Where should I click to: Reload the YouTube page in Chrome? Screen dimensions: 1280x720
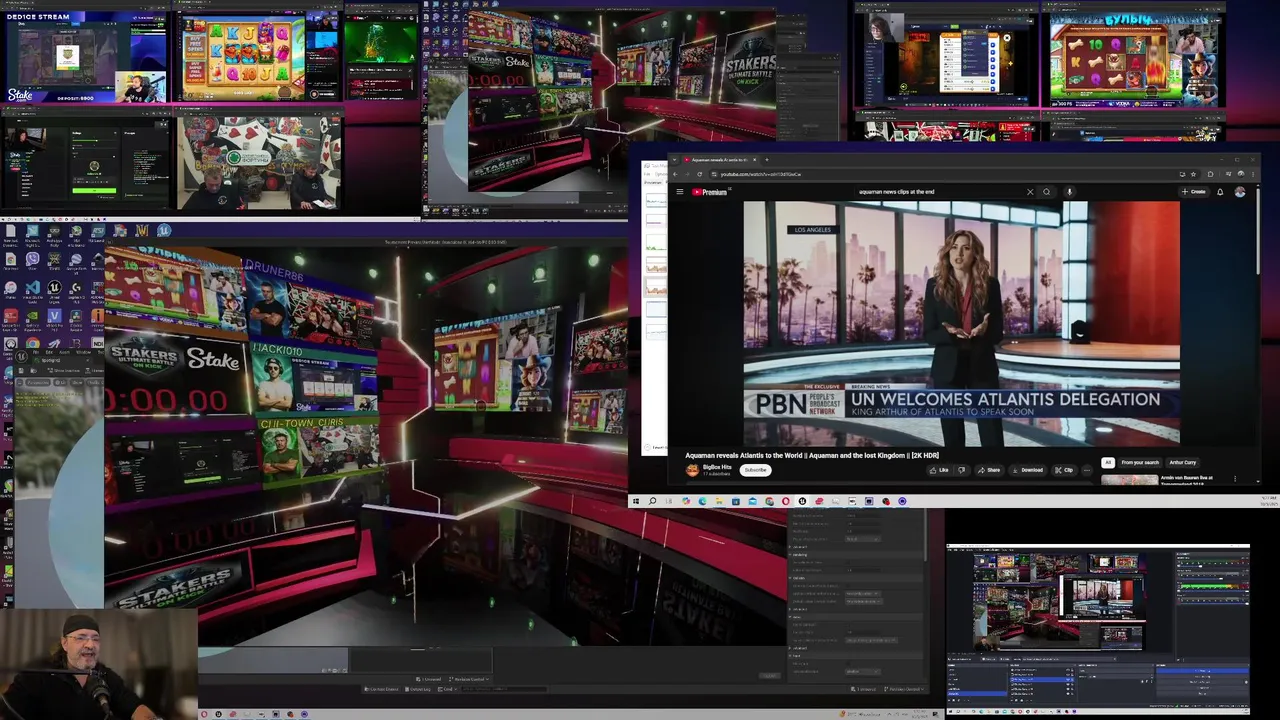pos(699,174)
